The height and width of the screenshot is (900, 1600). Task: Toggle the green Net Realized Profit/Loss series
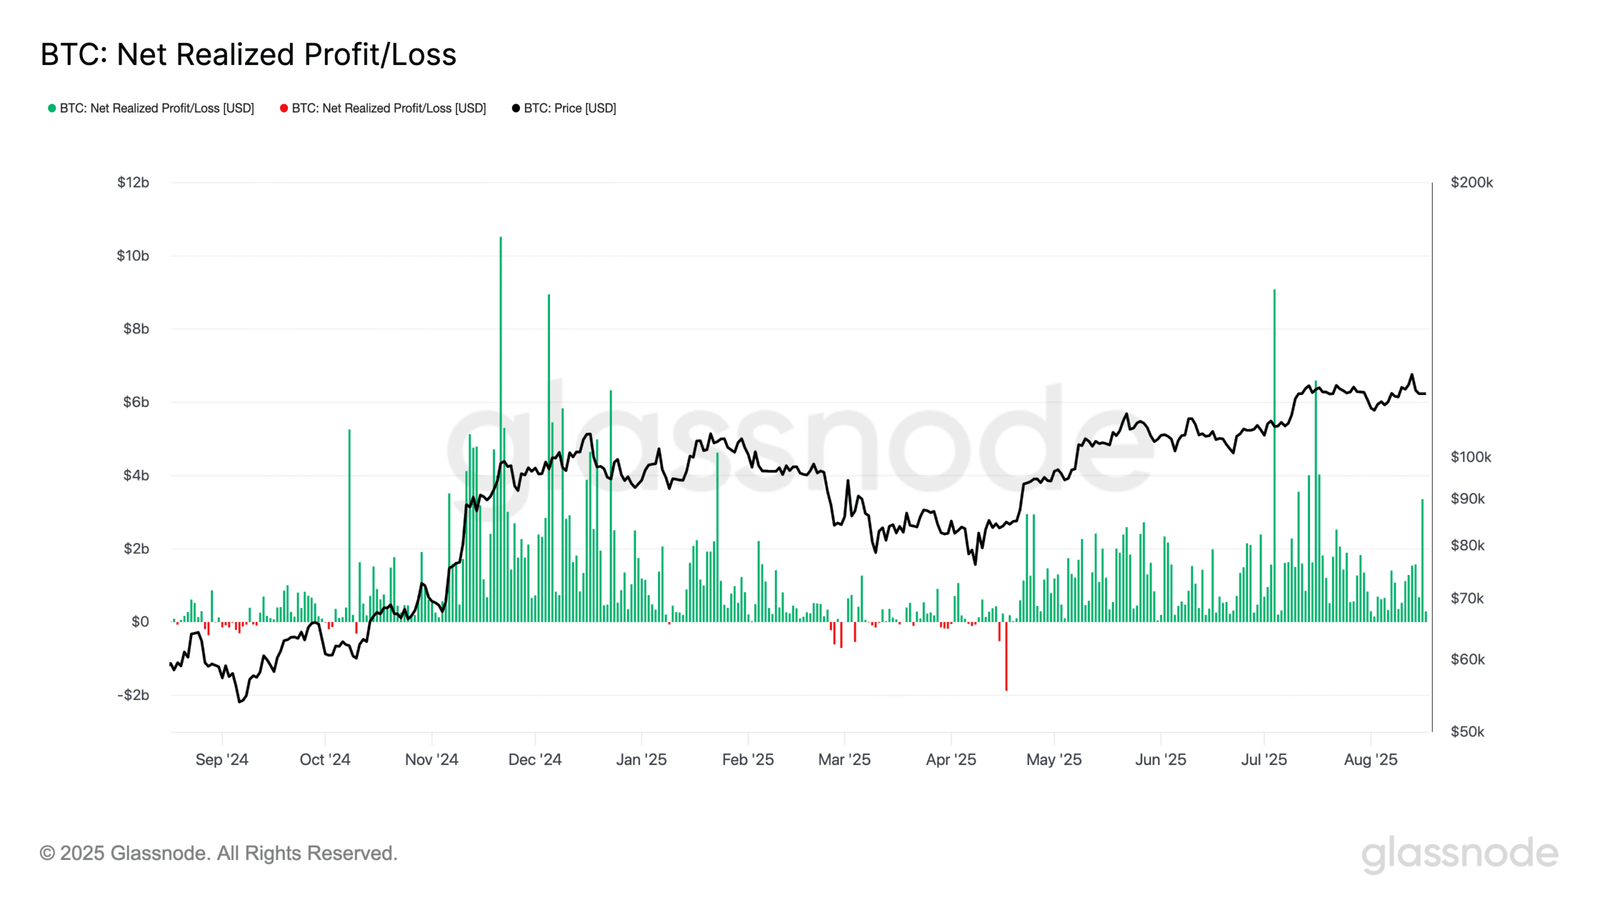[151, 108]
